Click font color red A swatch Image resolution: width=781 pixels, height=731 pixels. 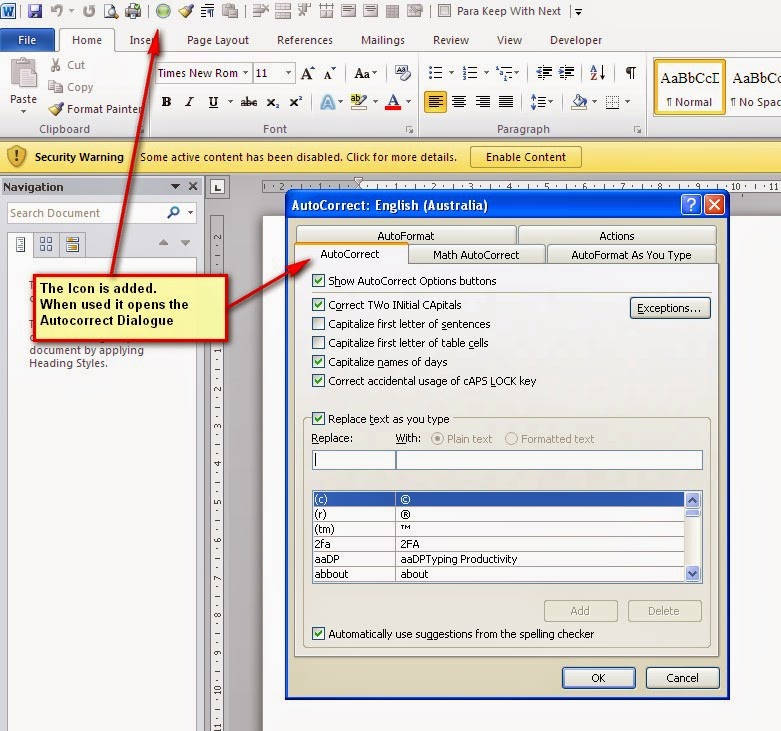(x=393, y=102)
